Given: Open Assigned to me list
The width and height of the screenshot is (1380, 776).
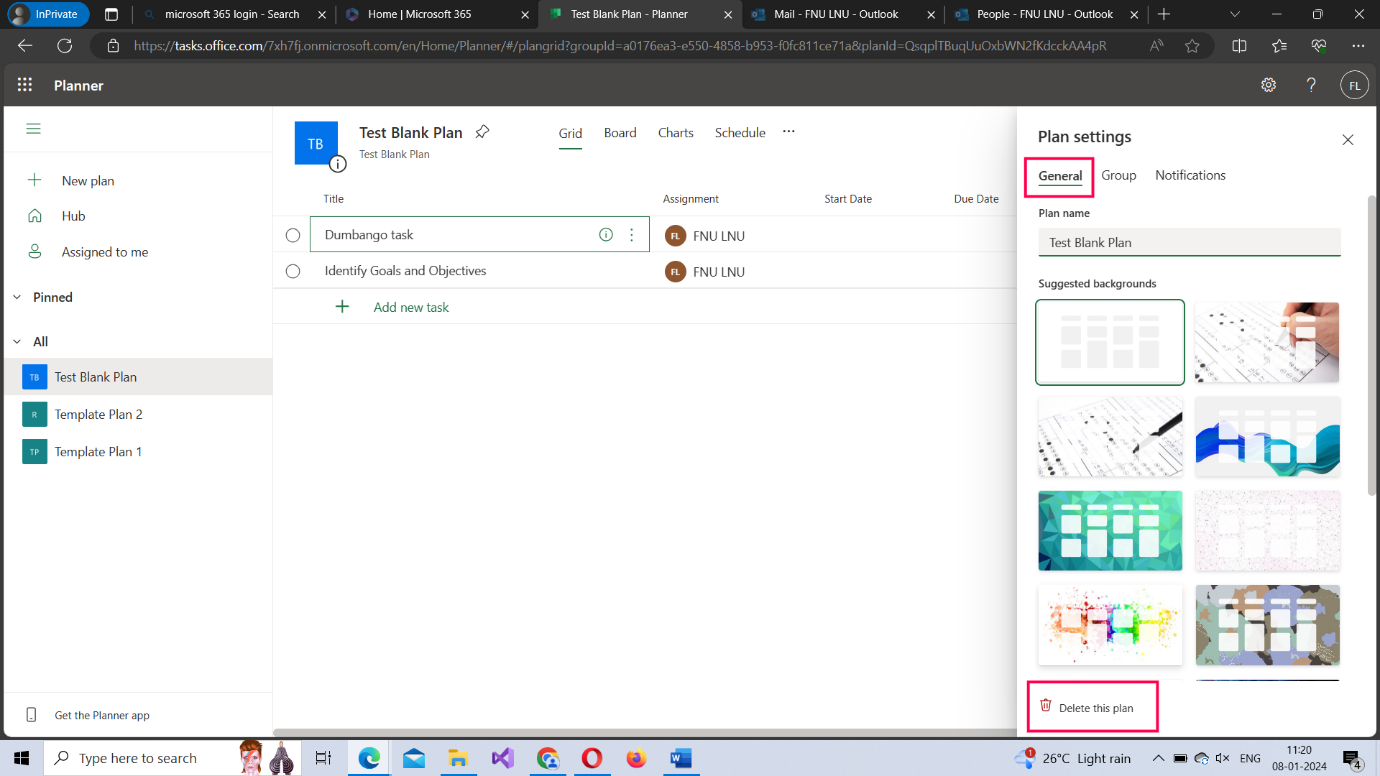Looking at the screenshot, I should [105, 252].
